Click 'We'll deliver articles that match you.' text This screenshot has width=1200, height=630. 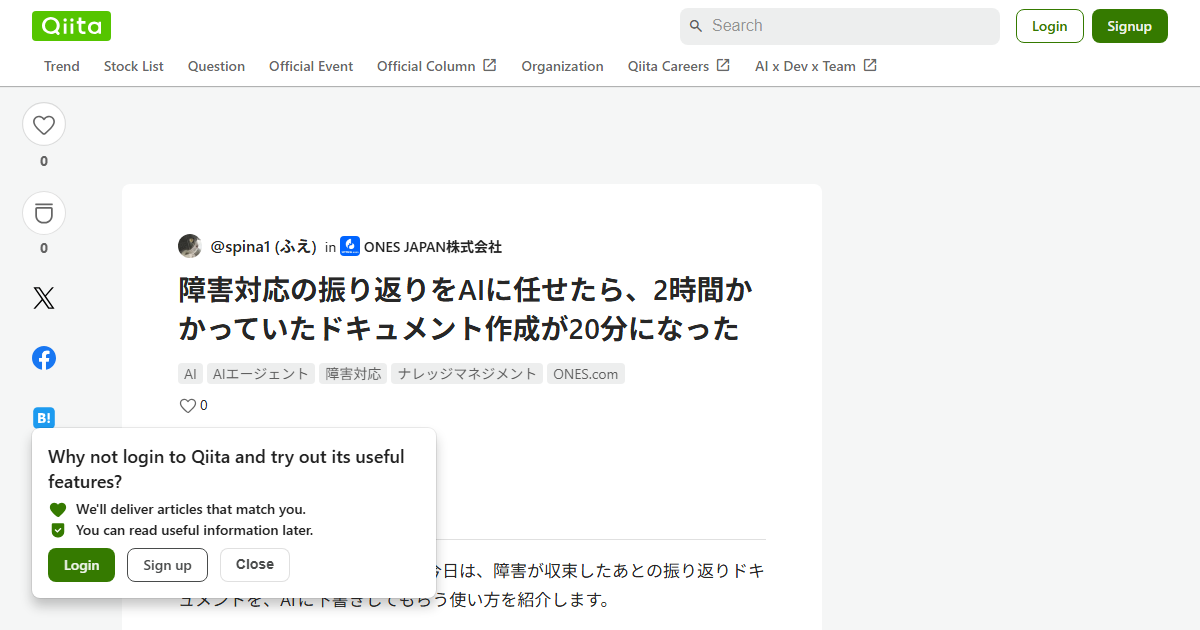(191, 509)
